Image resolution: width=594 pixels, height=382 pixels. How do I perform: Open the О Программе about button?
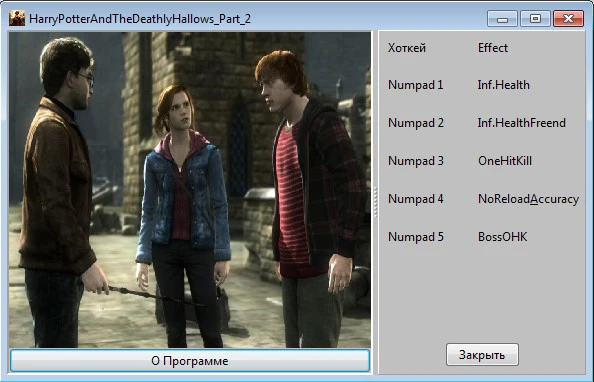pyautogui.click(x=190, y=360)
